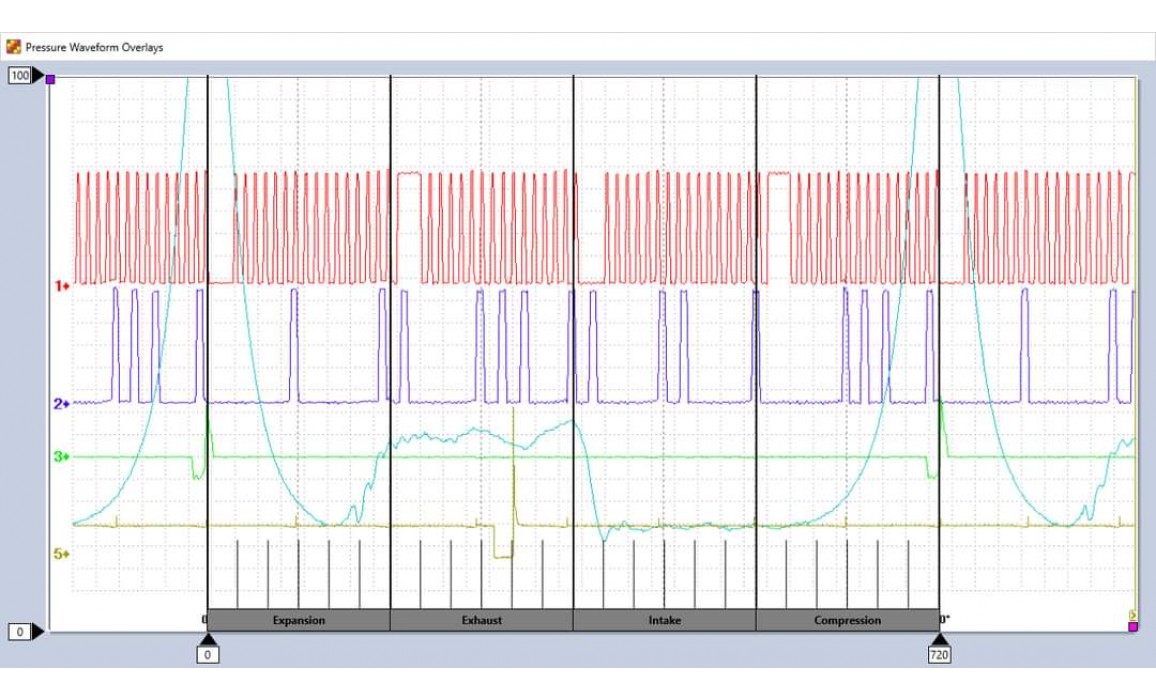Click the Pressure Waveform Overlays window icon
Image resolution: width=1156 pixels, height=700 pixels.
pos(14,47)
